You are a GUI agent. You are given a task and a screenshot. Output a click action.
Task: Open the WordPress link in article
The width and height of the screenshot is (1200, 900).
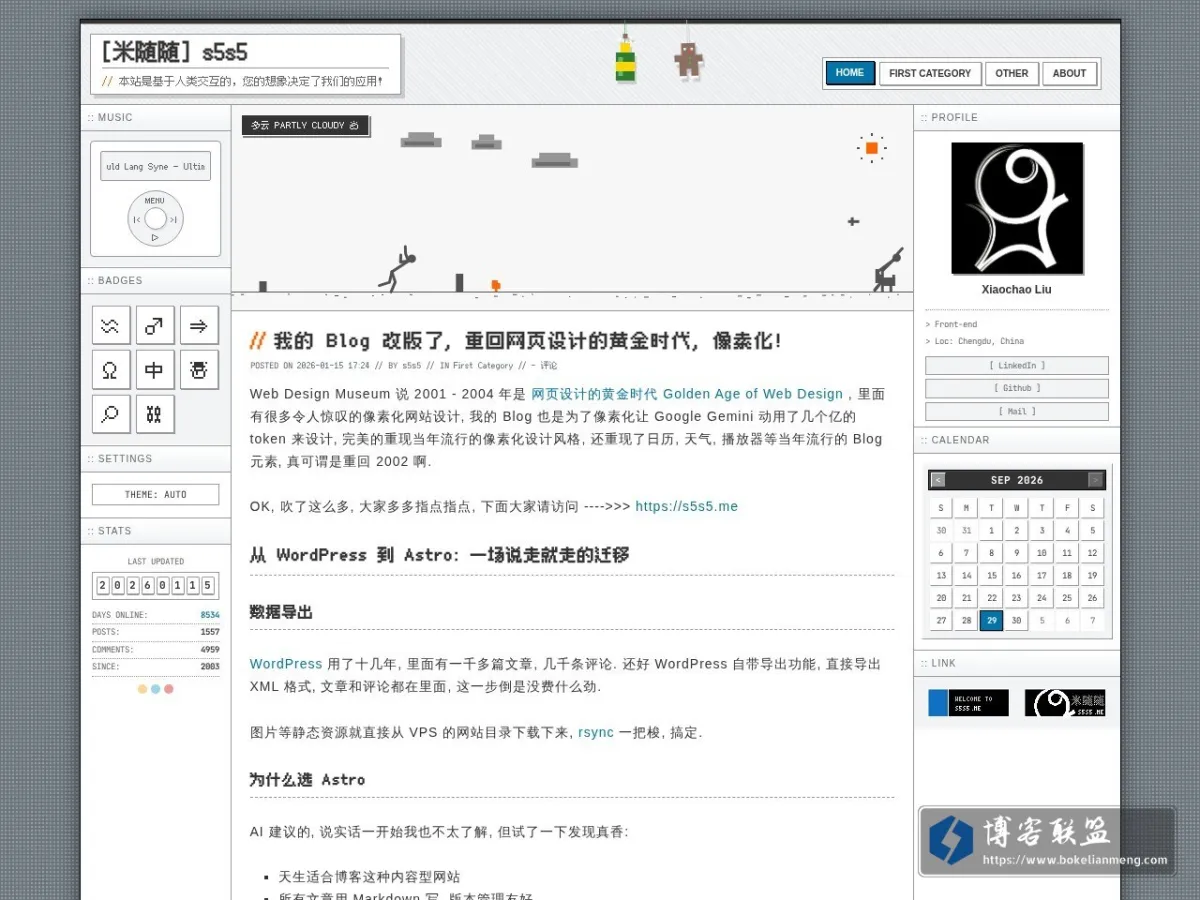pyautogui.click(x=286, y=664)
